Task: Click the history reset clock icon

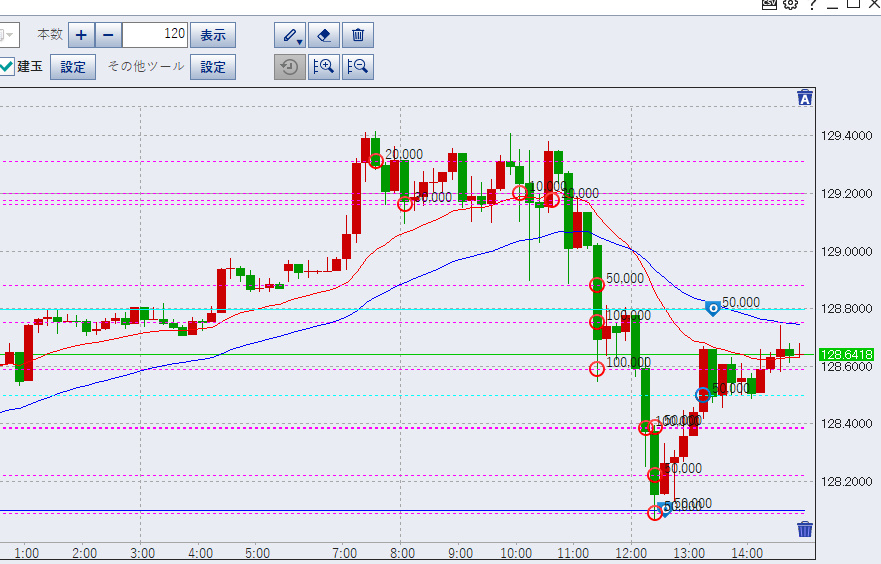Action: click(289, 67)
